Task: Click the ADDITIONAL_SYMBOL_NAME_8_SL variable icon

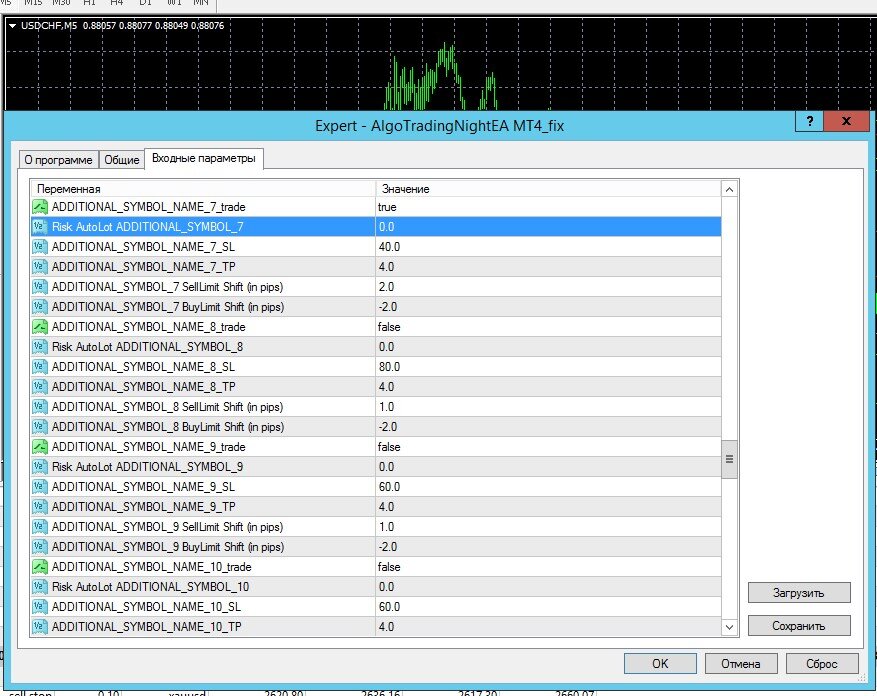Action: click(x=40, y=367)
